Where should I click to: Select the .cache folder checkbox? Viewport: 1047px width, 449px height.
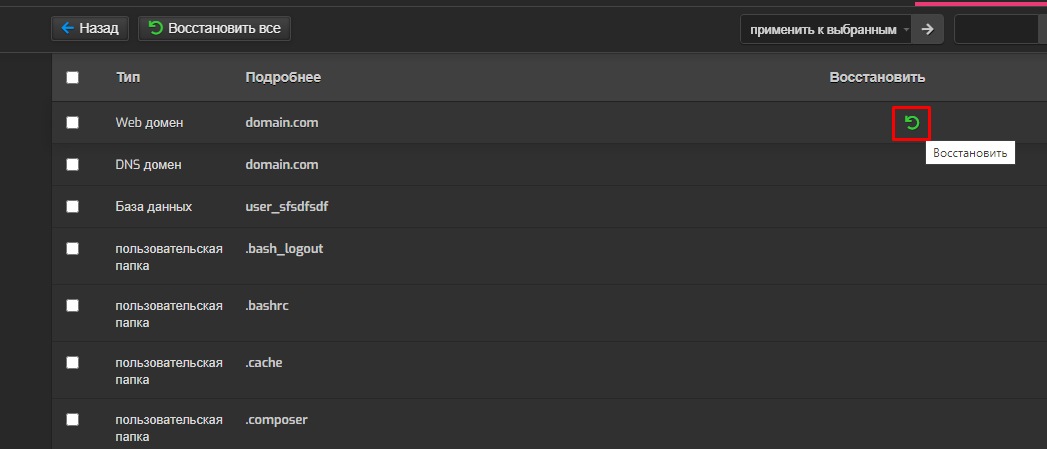tap(73, 362)
